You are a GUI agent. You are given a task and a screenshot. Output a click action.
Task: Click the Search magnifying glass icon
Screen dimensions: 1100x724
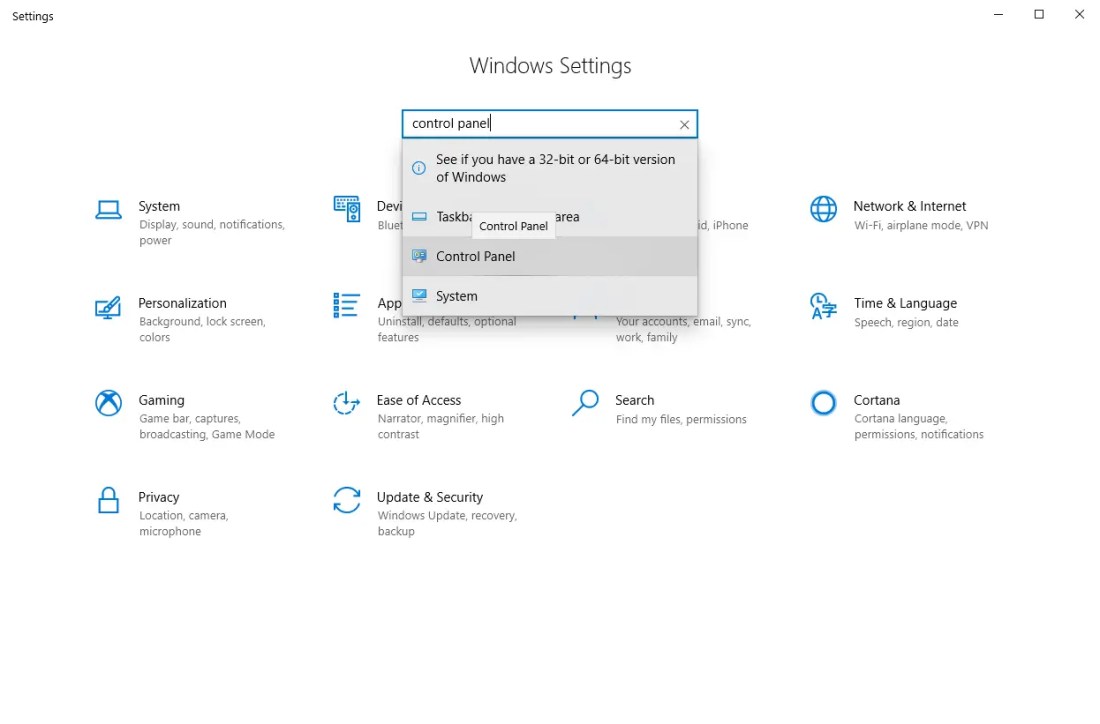tap(585, 403)
